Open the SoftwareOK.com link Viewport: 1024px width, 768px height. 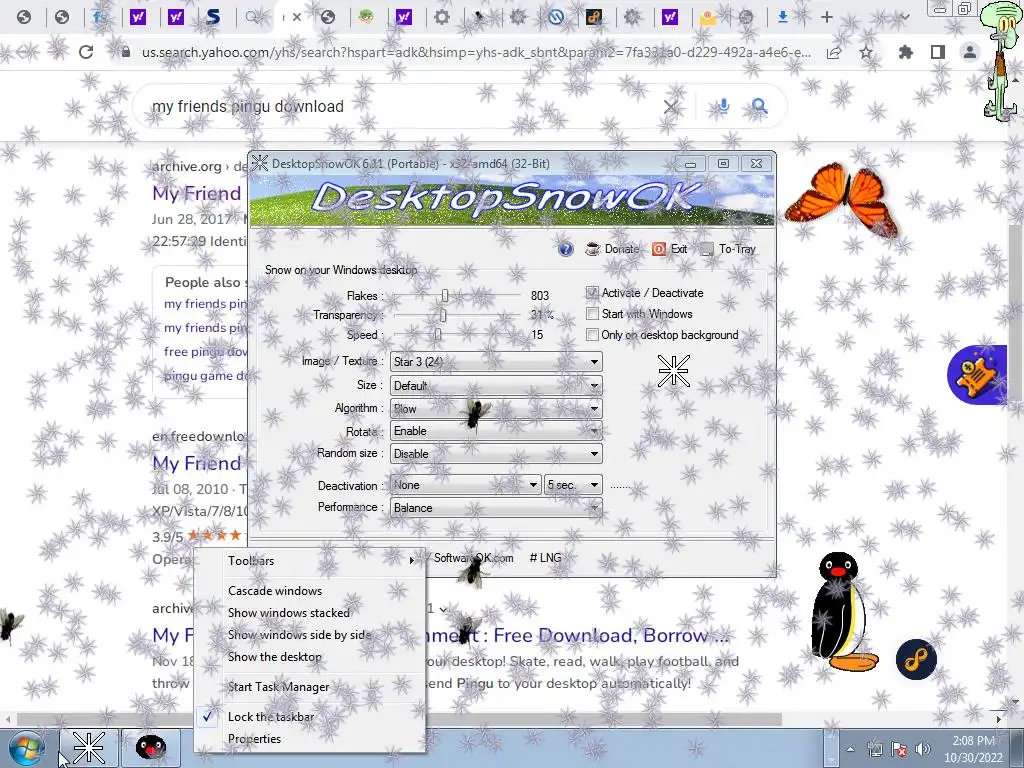473,558
